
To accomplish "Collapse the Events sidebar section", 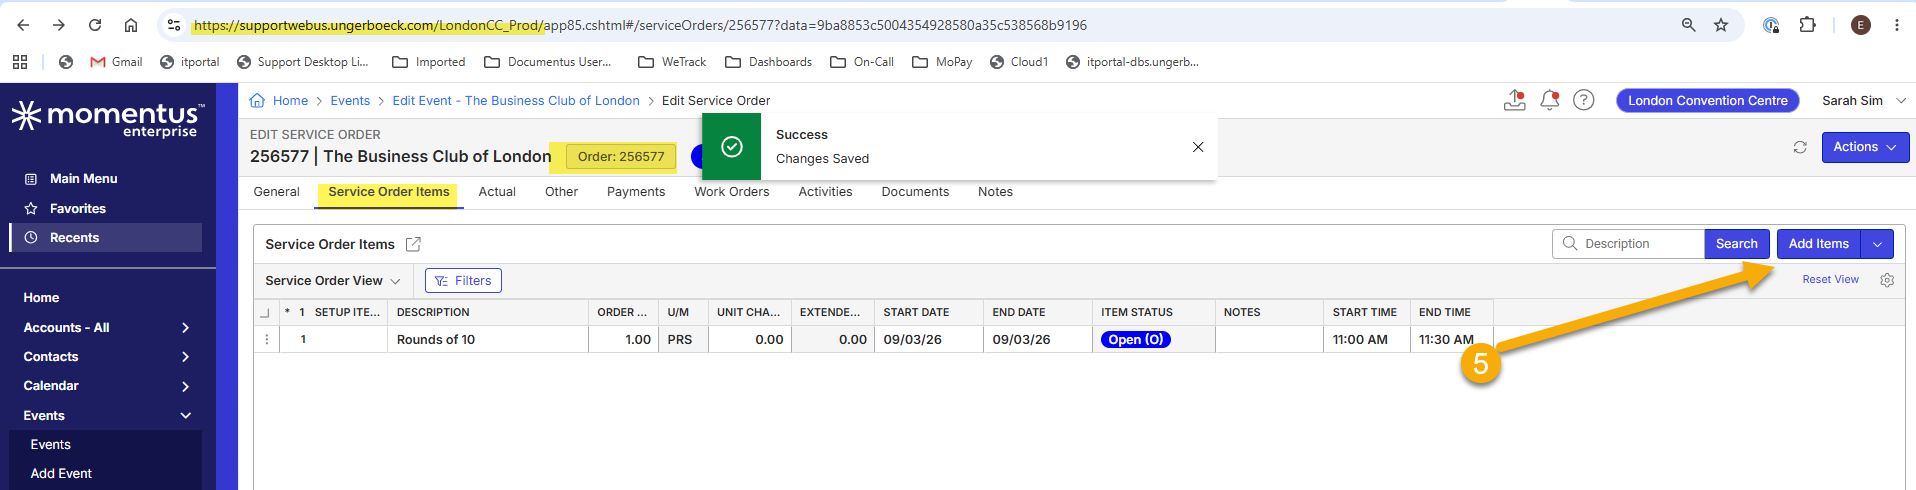I will [x=106, y=415].
